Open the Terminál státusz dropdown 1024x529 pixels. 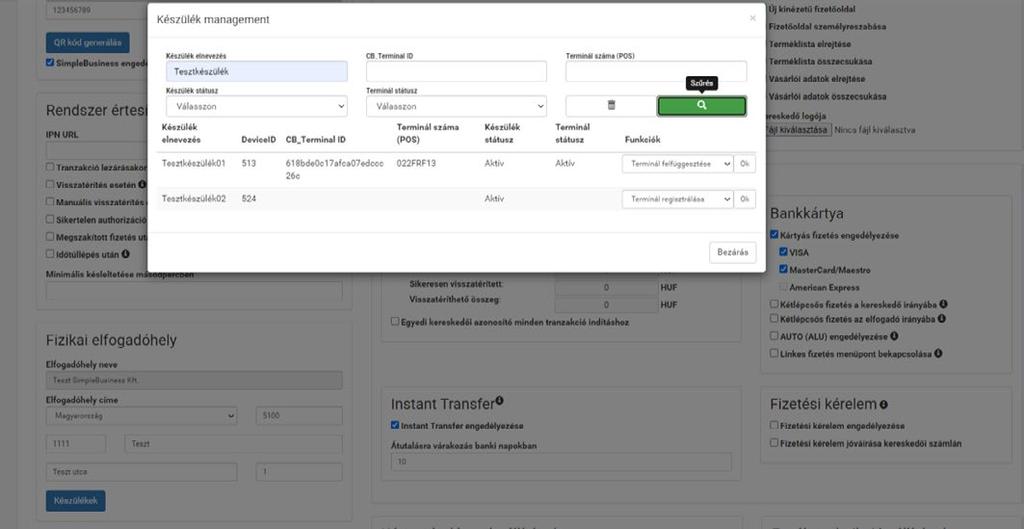click(x=456, y=106)
